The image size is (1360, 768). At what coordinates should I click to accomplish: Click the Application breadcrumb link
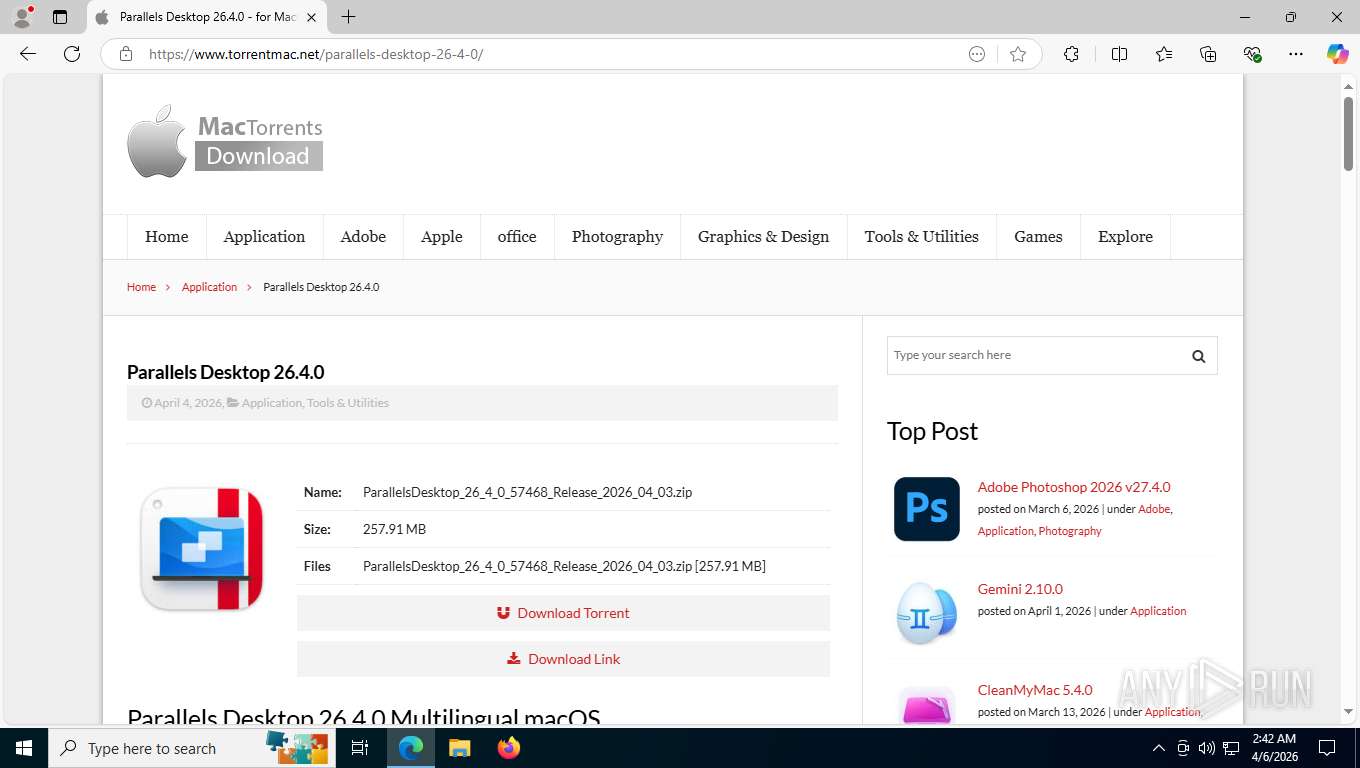[x=209, y=287]
